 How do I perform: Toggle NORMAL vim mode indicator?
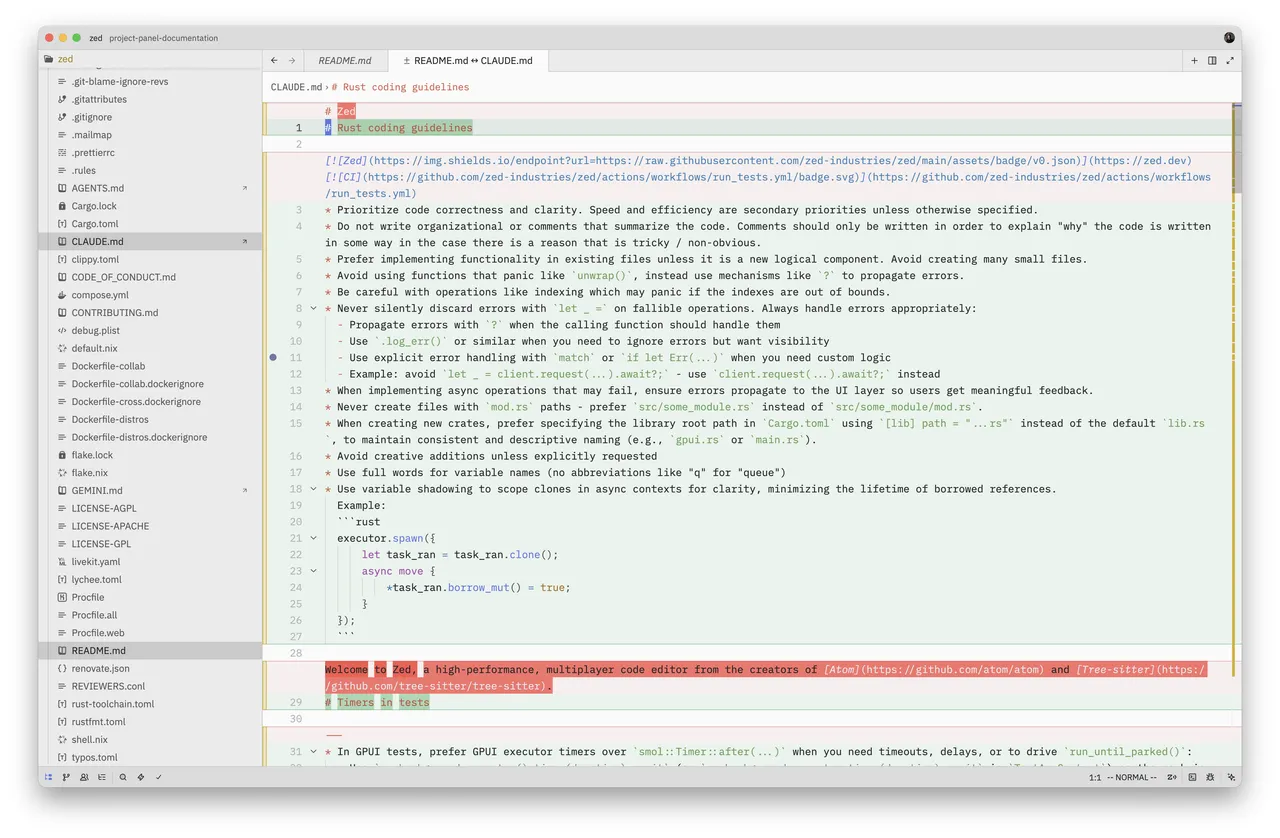click(x=1132, y=777)
